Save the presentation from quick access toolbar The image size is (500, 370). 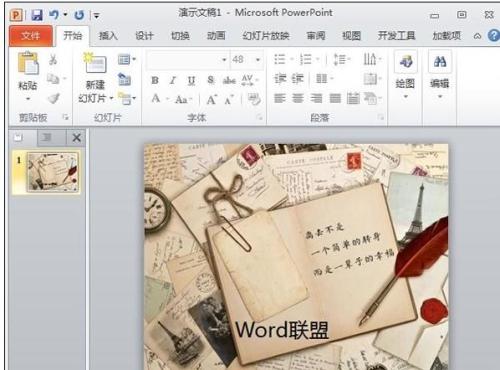[x=37, y=15]
